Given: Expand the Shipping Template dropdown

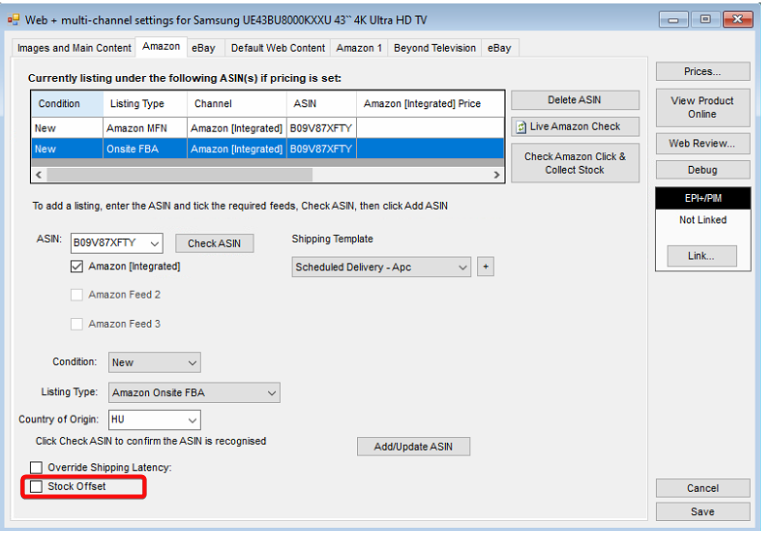Looking at the screenshot, I should pyautogui.click(x=461, y=268).
